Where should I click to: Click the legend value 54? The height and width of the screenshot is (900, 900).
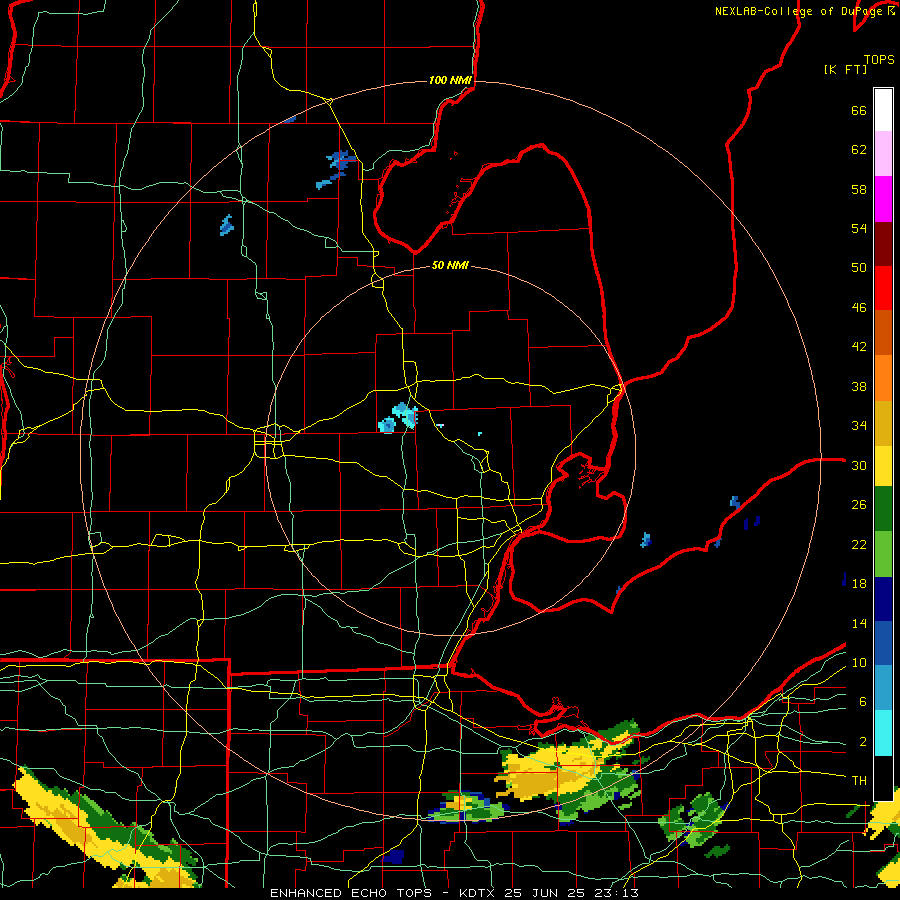[859, 228]
